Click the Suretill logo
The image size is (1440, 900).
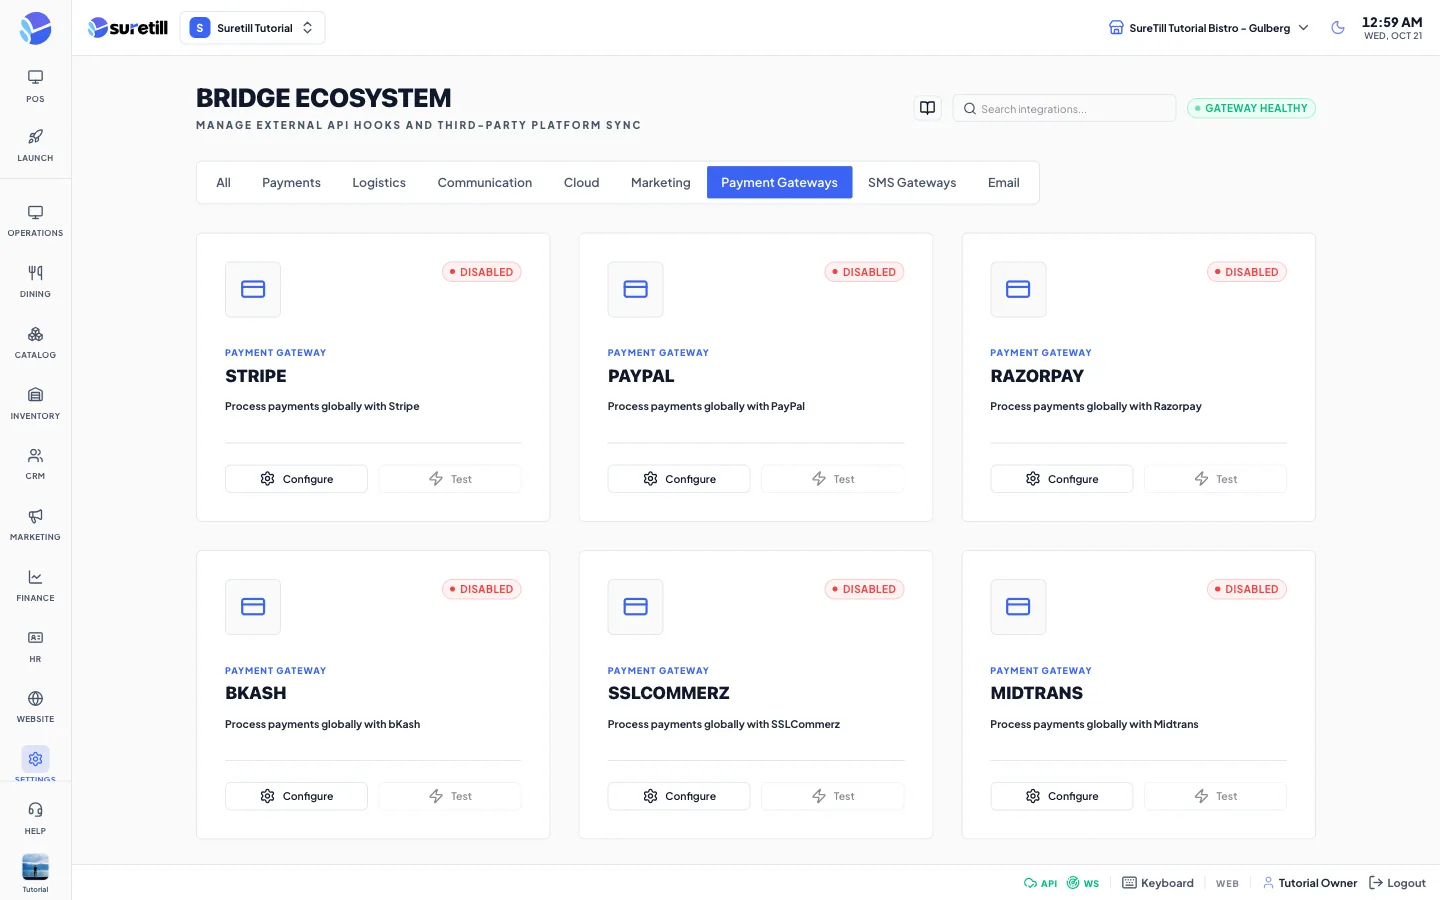point(127,28)
